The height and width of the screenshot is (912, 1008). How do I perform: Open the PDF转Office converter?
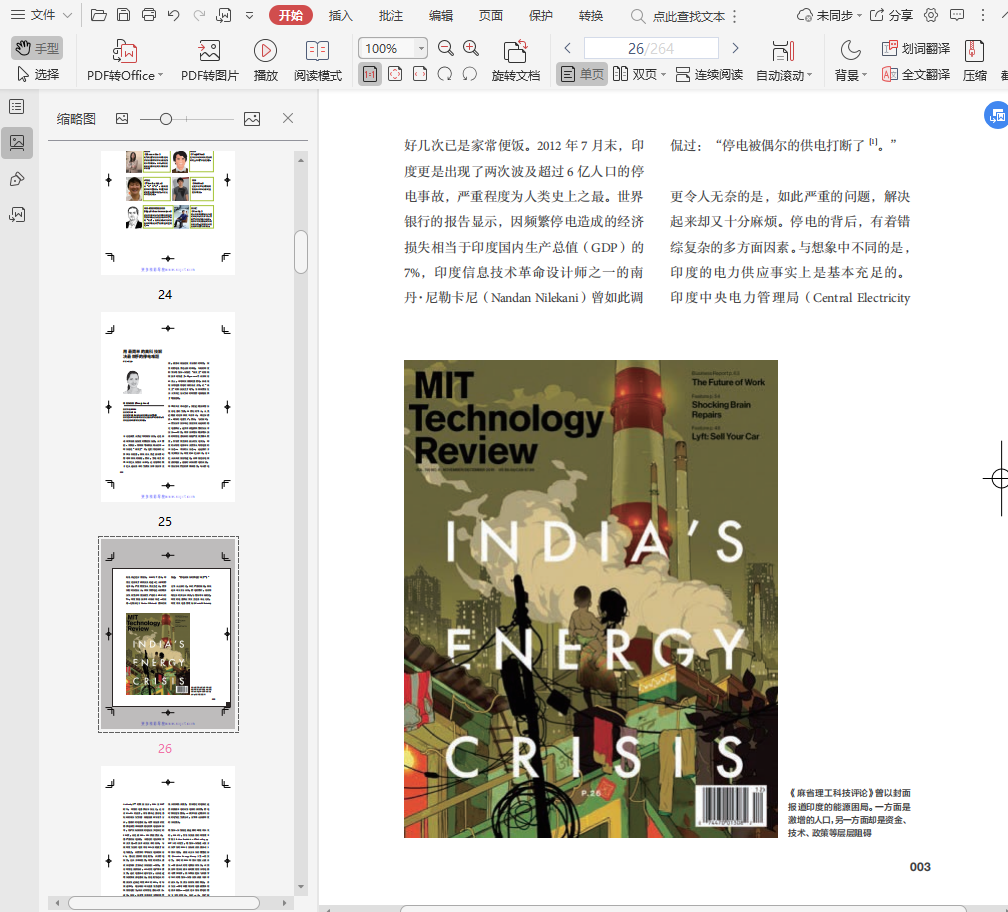(125, 60)
